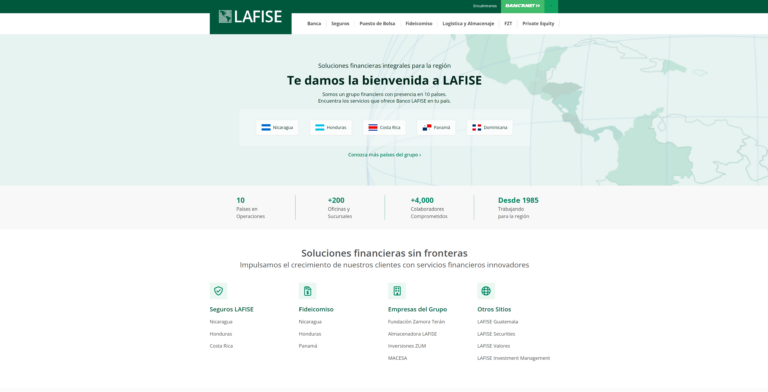Open the Private Equity menu

point(538,24)
